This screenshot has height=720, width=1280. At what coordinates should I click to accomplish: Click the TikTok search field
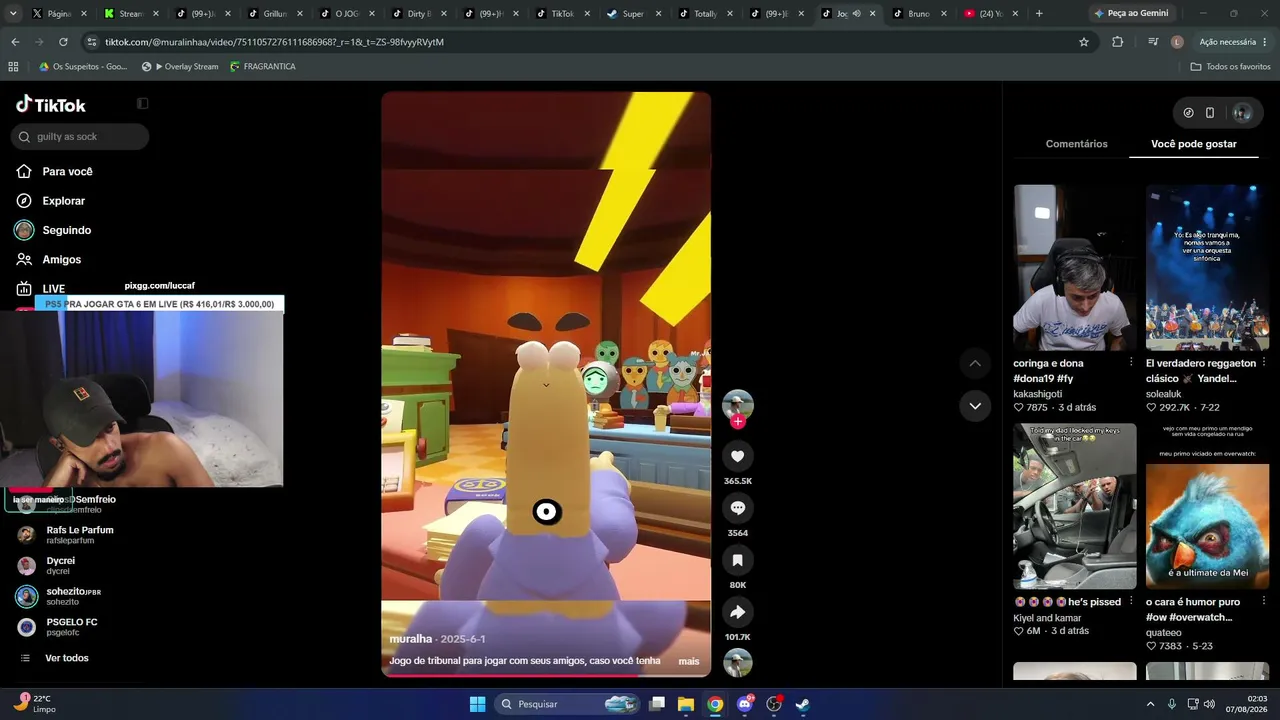[x=80, y=137]
